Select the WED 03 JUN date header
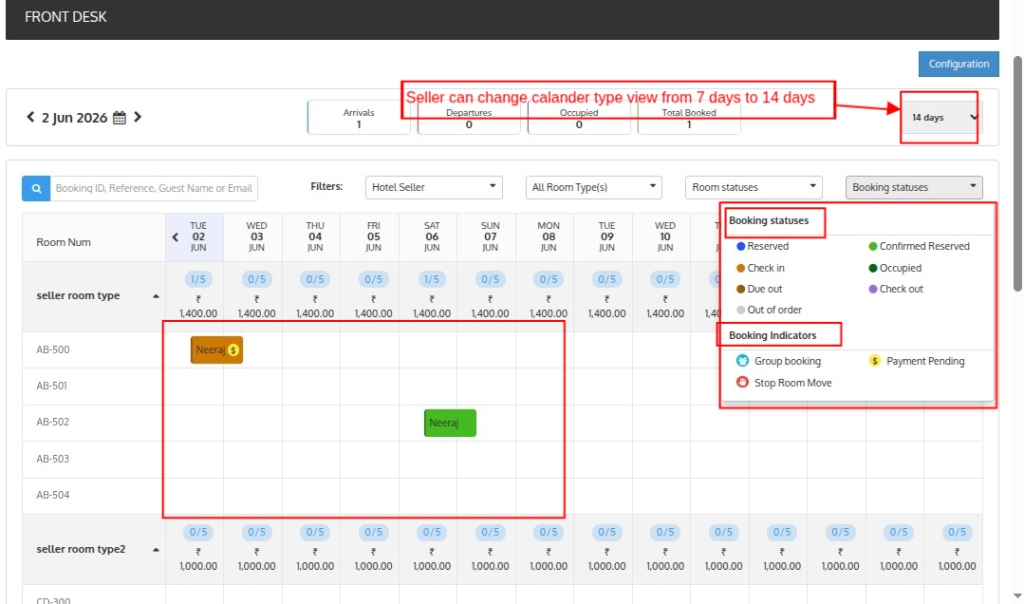This screenshot has height=604, width=1024. pyautogui.click(x=257, y=236)
